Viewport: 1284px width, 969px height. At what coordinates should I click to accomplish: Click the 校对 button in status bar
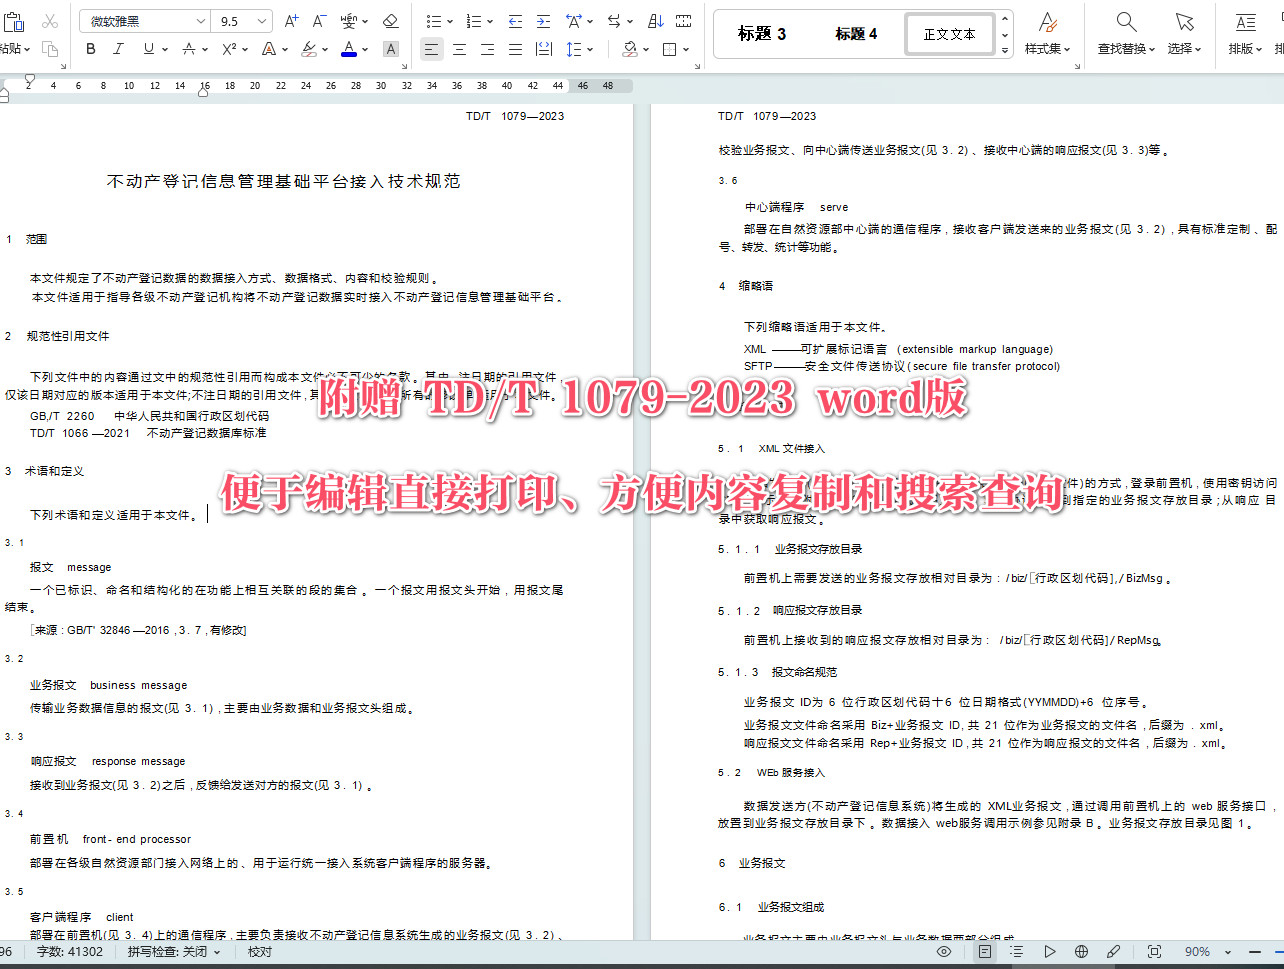pos(260,952)
